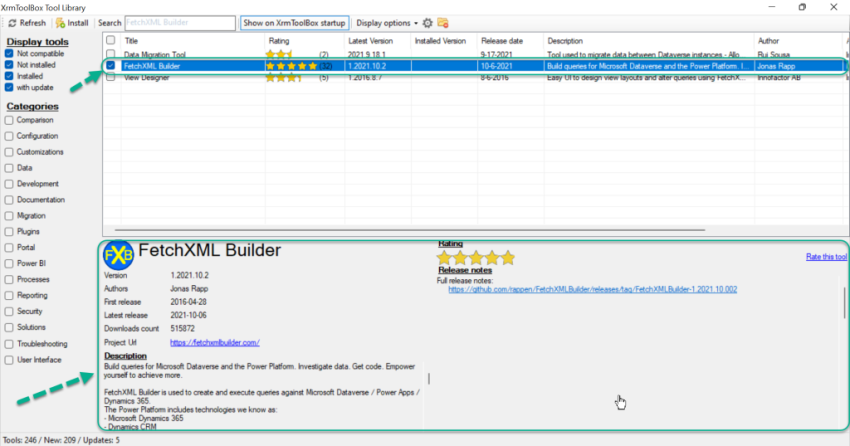This screenshot has width=850, height=446.
Task: Select the FetchXML Builder row title
Action: coord(152,66)
